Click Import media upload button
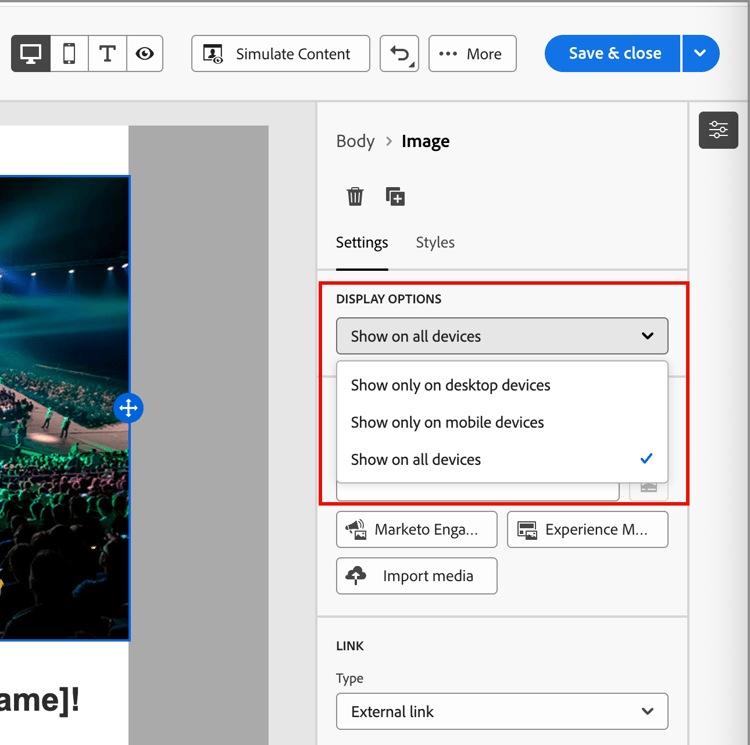The image size is (750, 745). [416, 576]
